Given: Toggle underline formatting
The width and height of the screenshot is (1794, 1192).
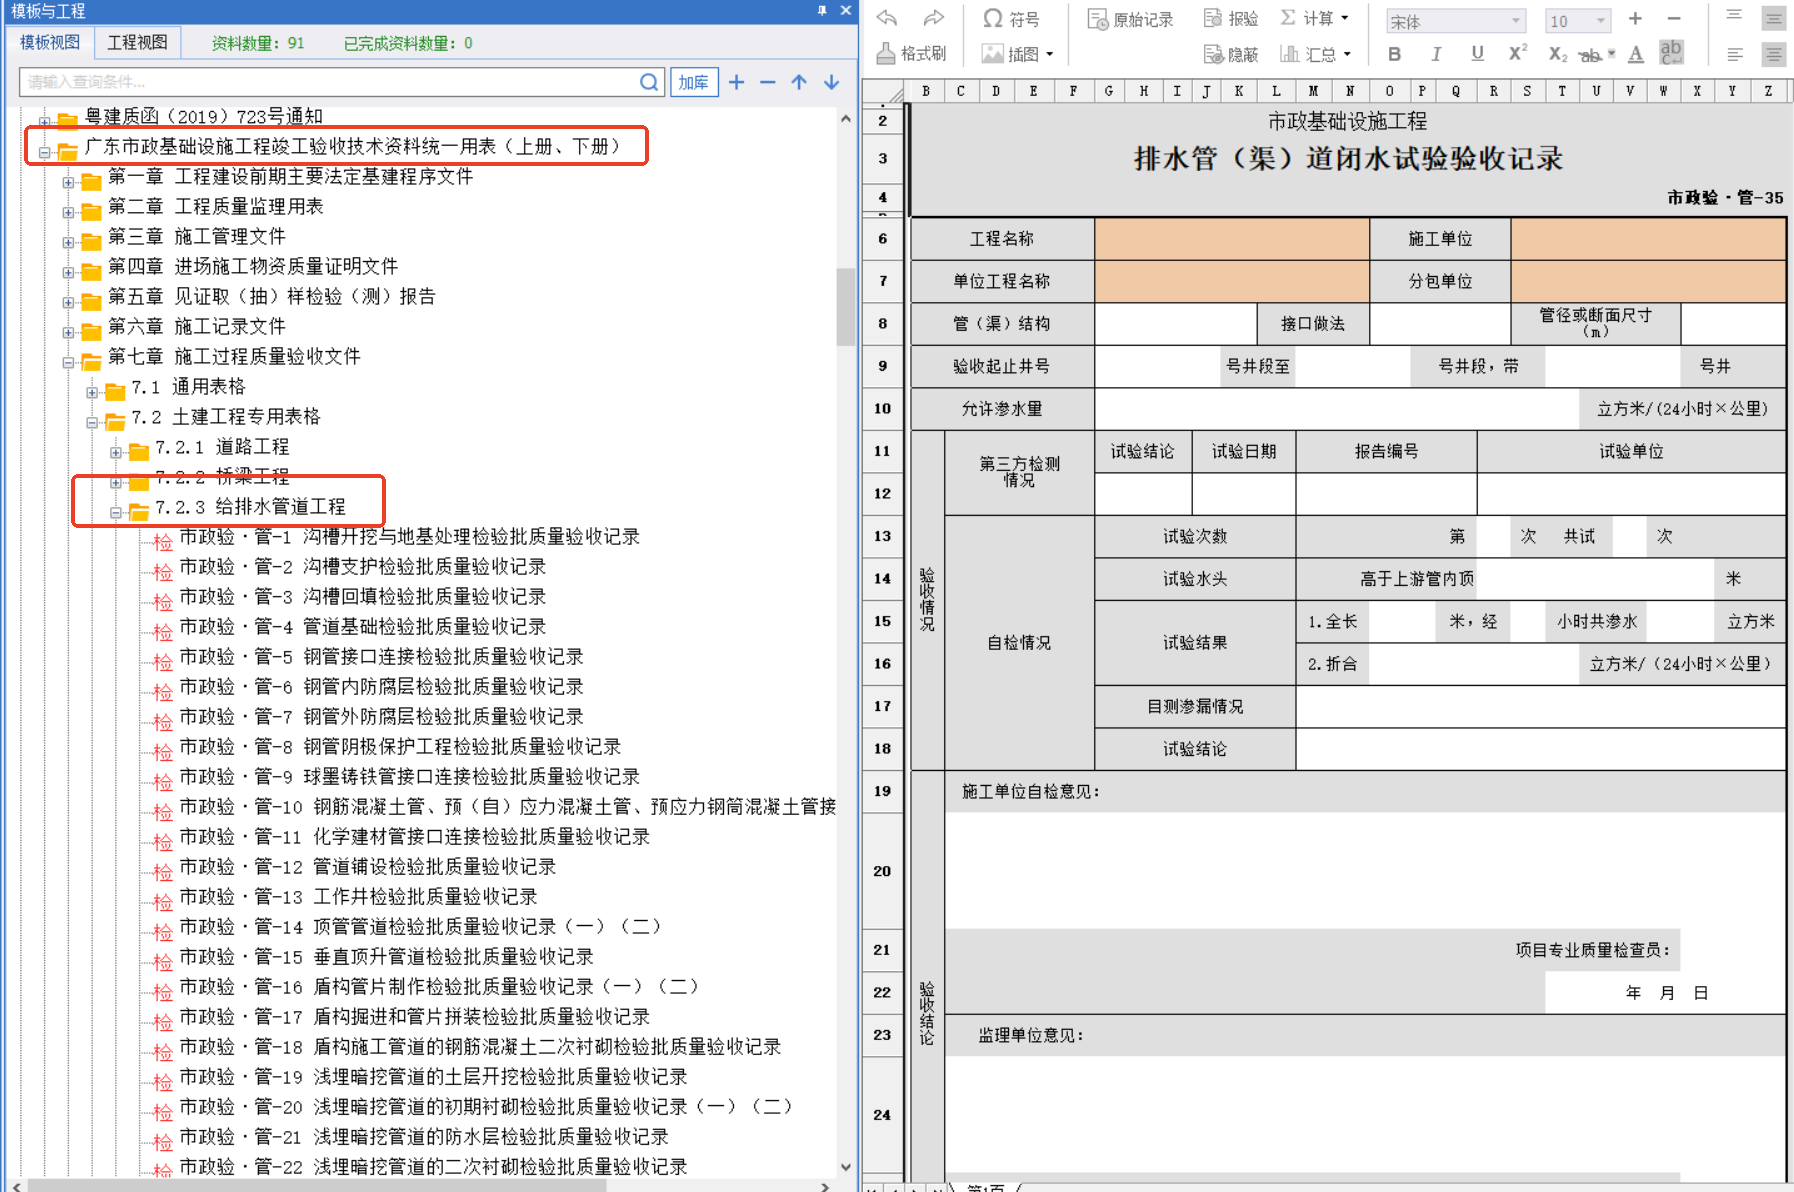Looking at the screenshot, I should tap(1477, 54).
